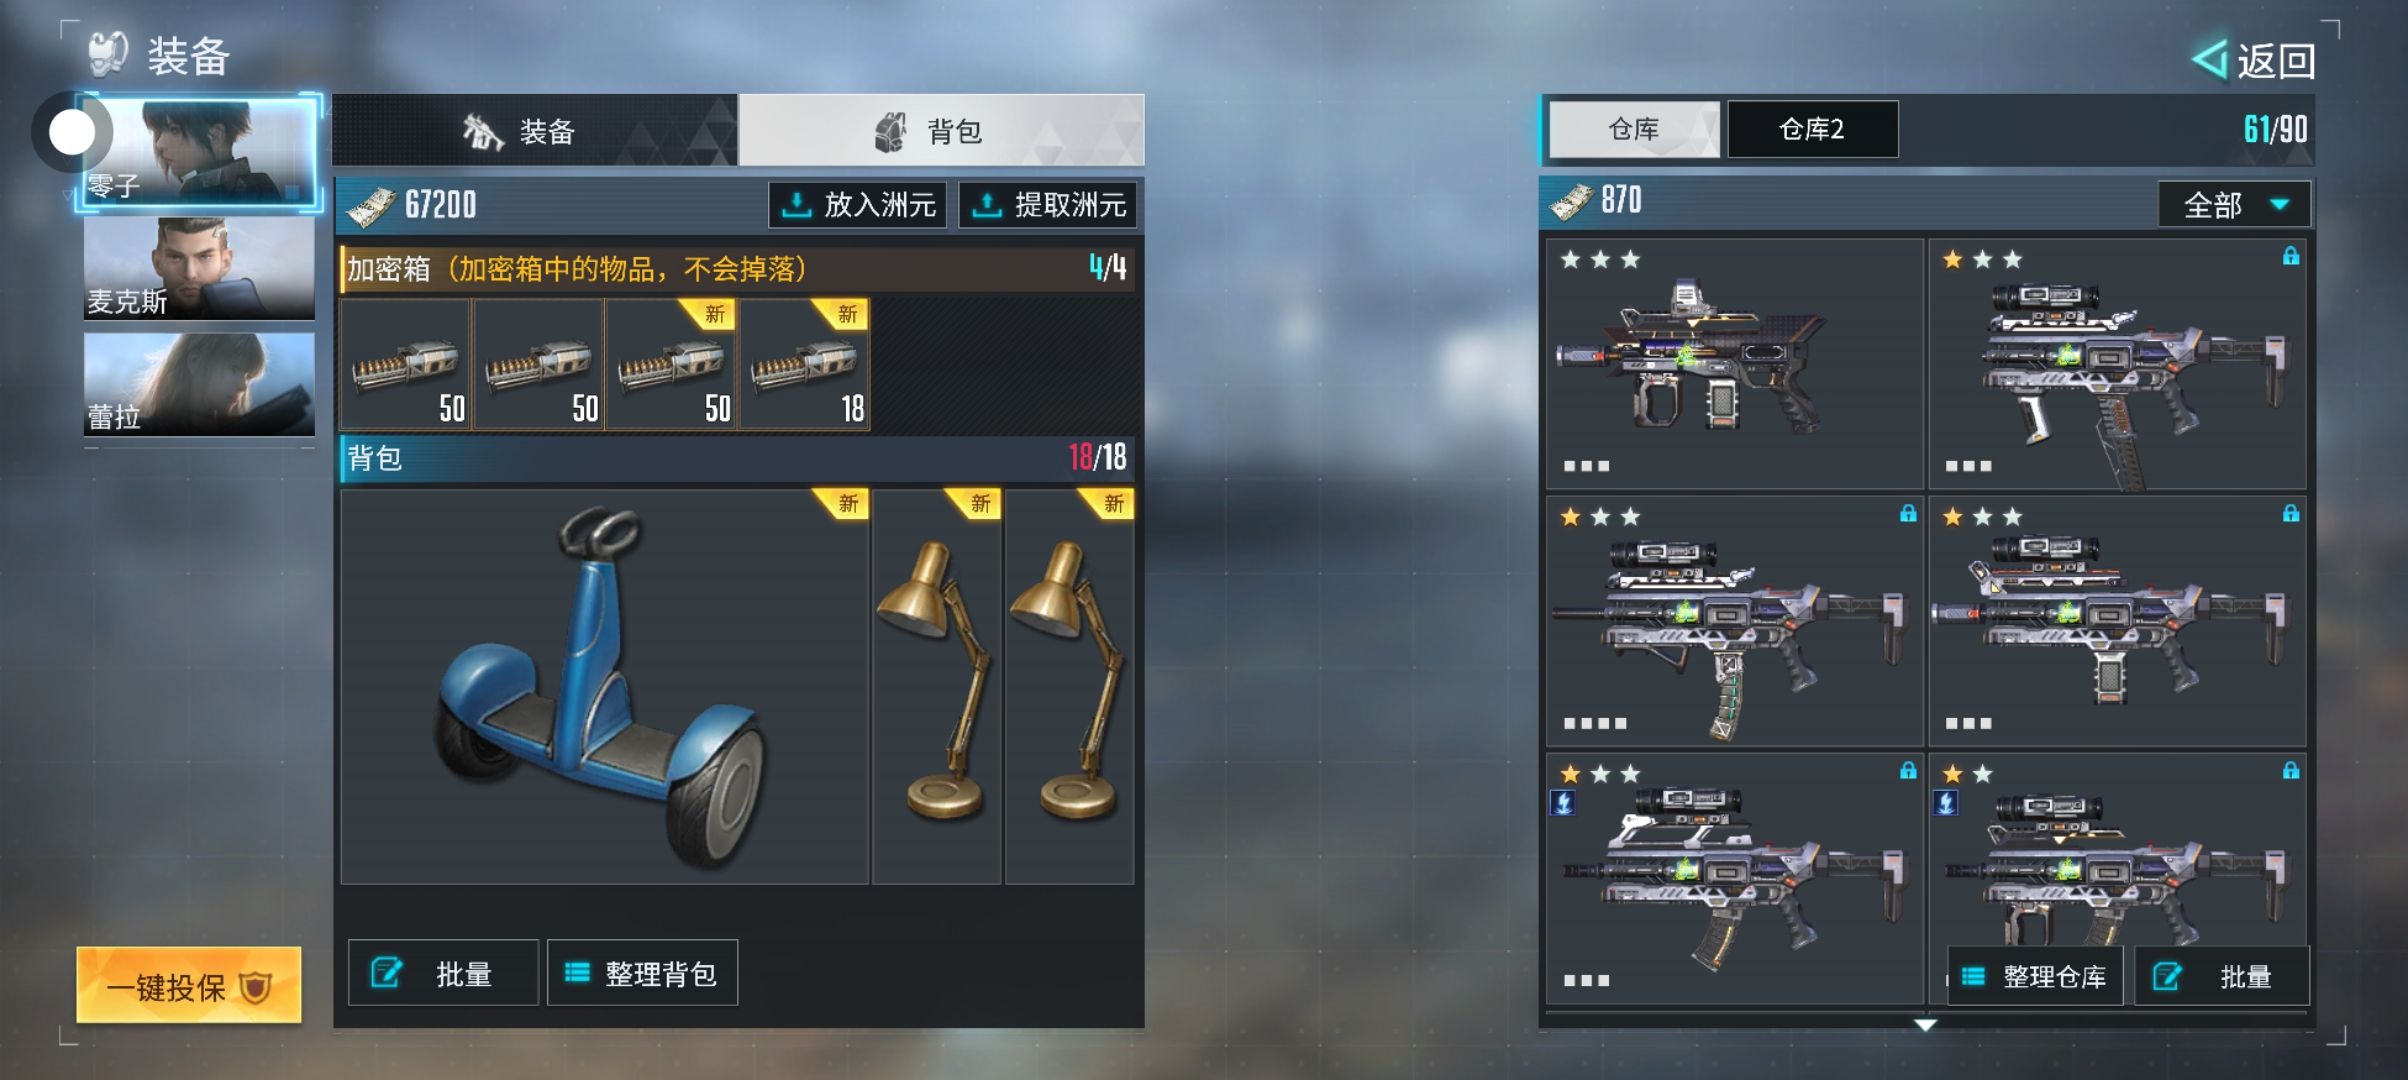Screen dimensions: 2408x1080
Task: Select character 麦克斯 portrait
Action: [199, 268]
